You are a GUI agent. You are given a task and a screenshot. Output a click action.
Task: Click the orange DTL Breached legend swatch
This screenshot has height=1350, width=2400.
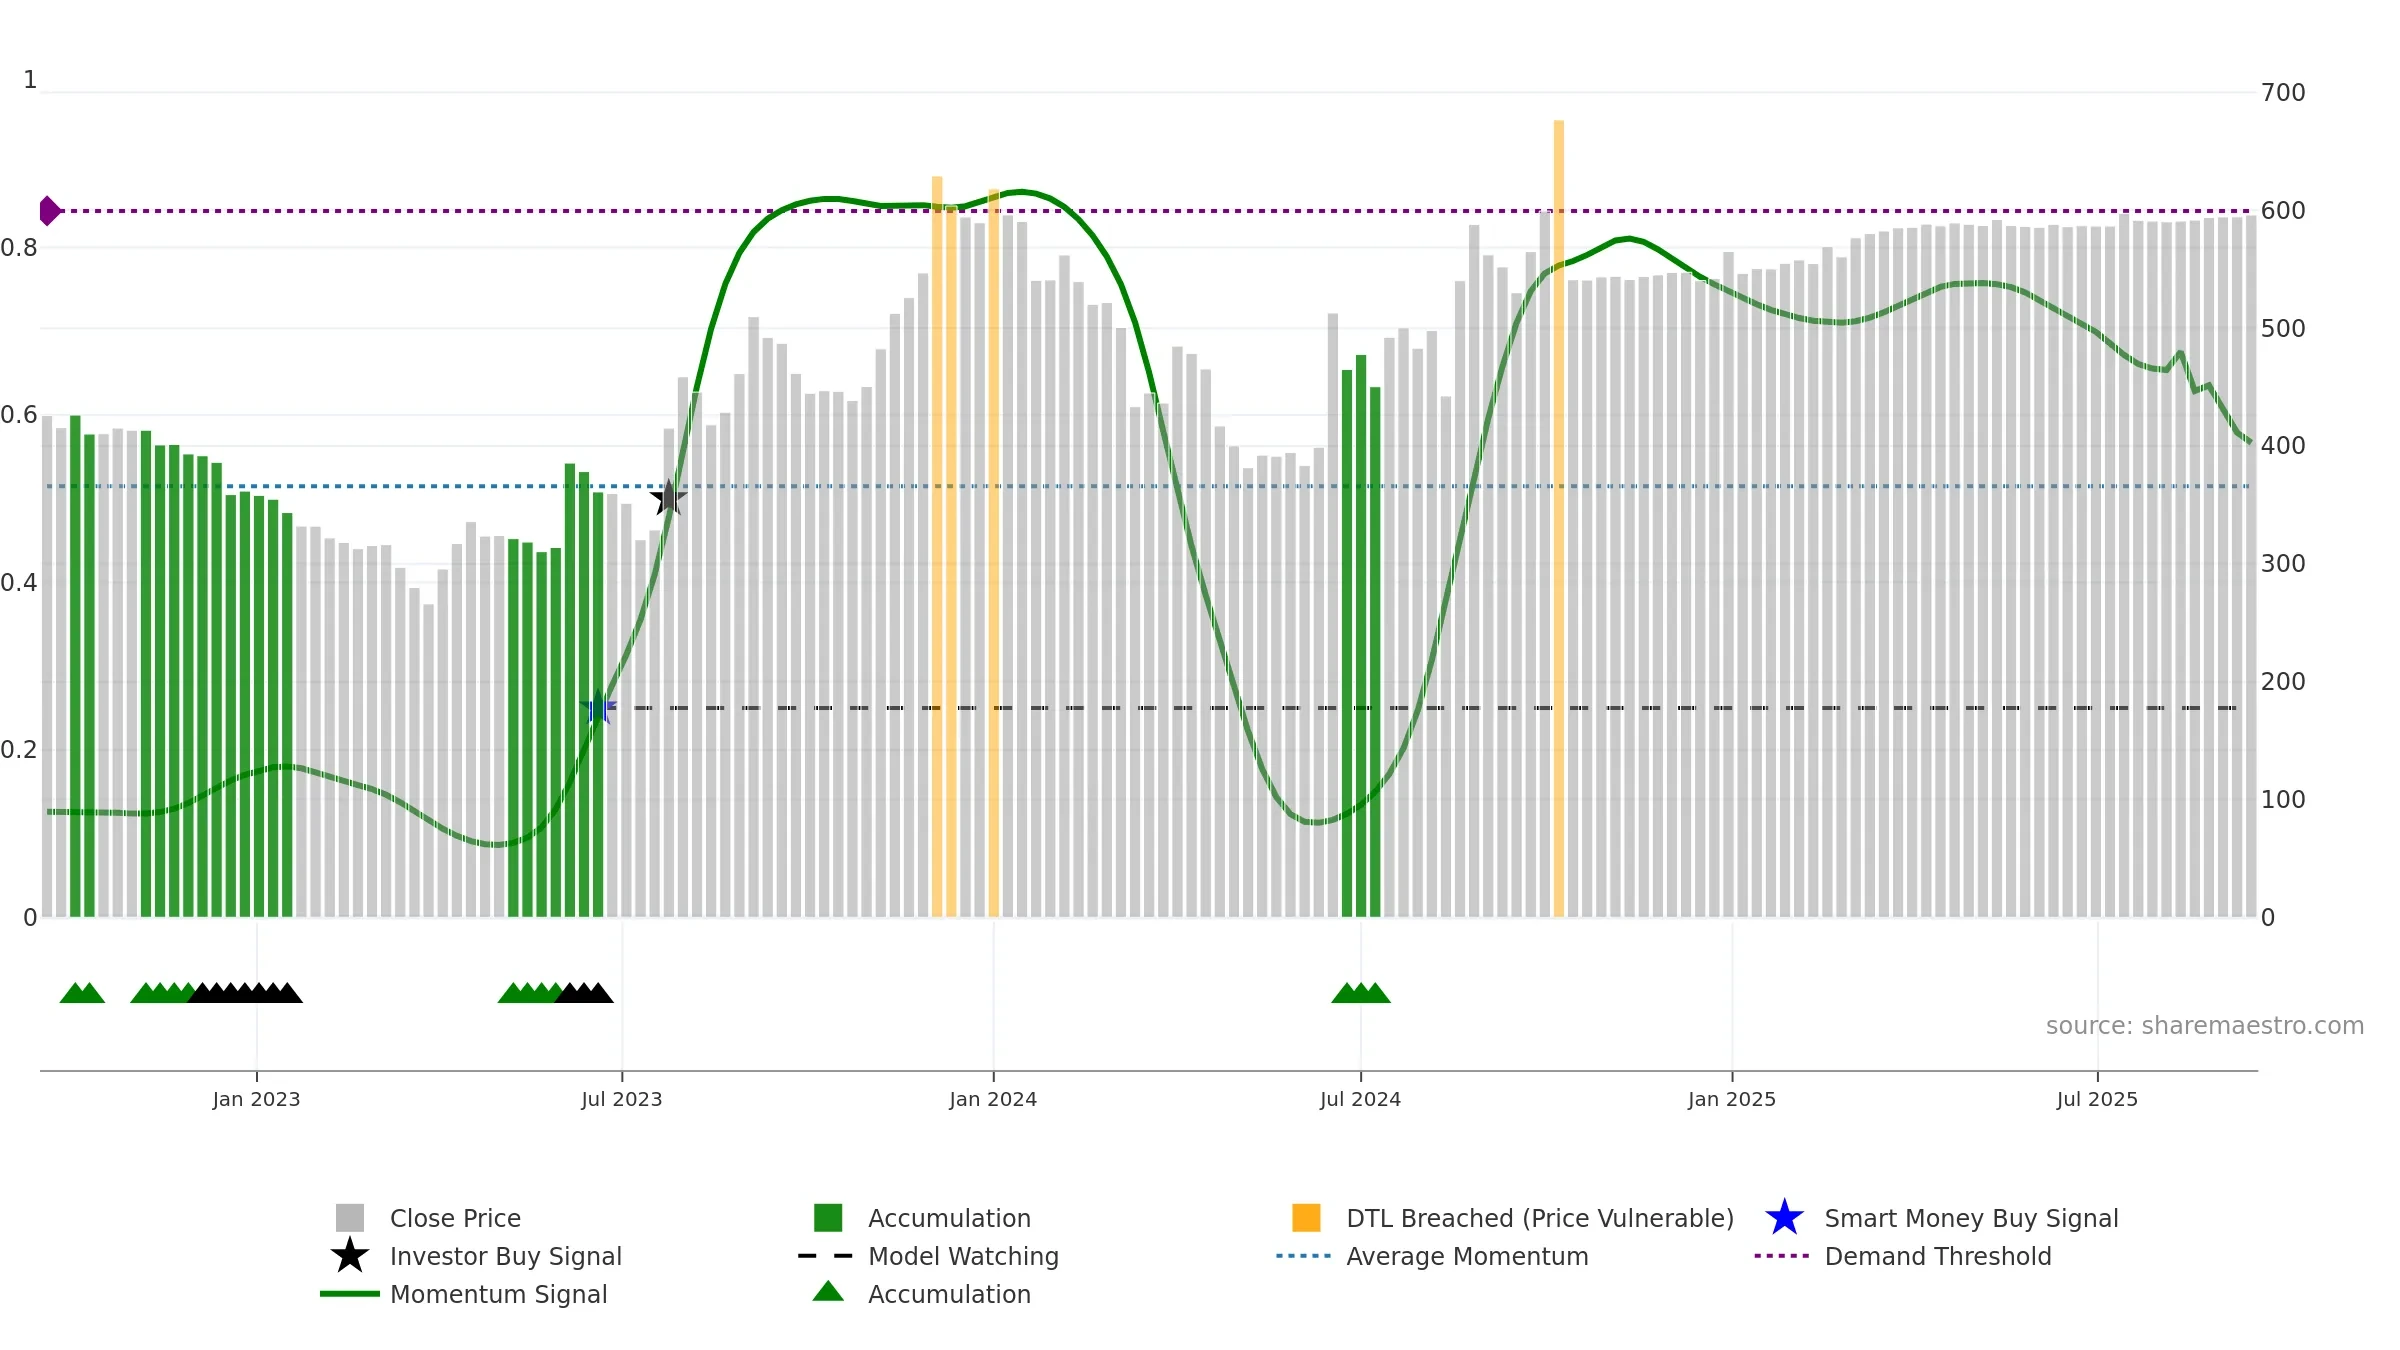point(1306,1218)
